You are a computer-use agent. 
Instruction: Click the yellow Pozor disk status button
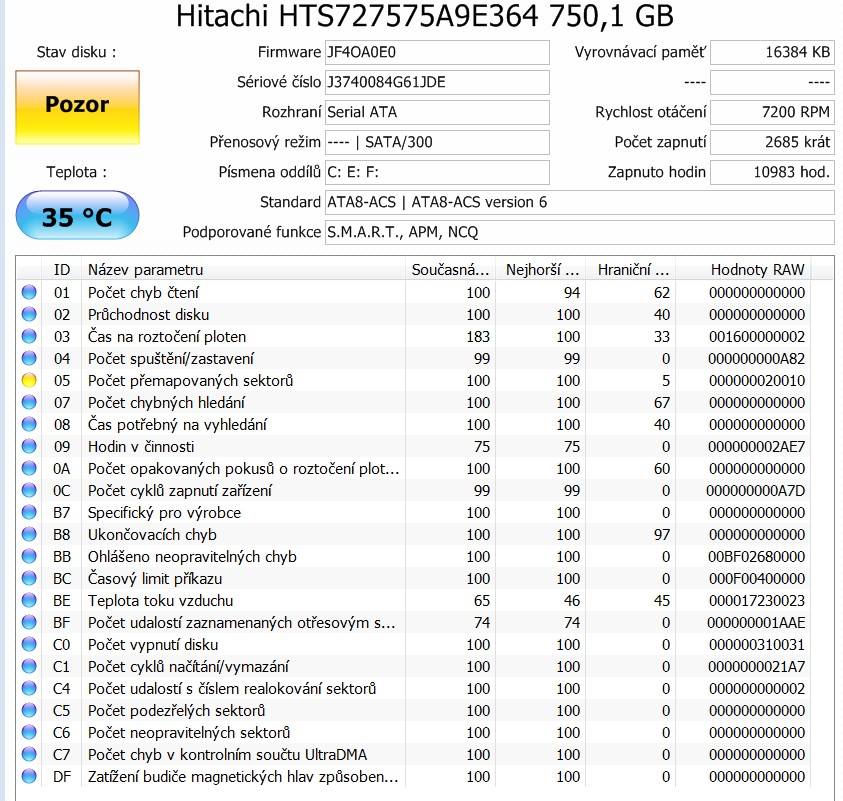click(x=77, y=107)
